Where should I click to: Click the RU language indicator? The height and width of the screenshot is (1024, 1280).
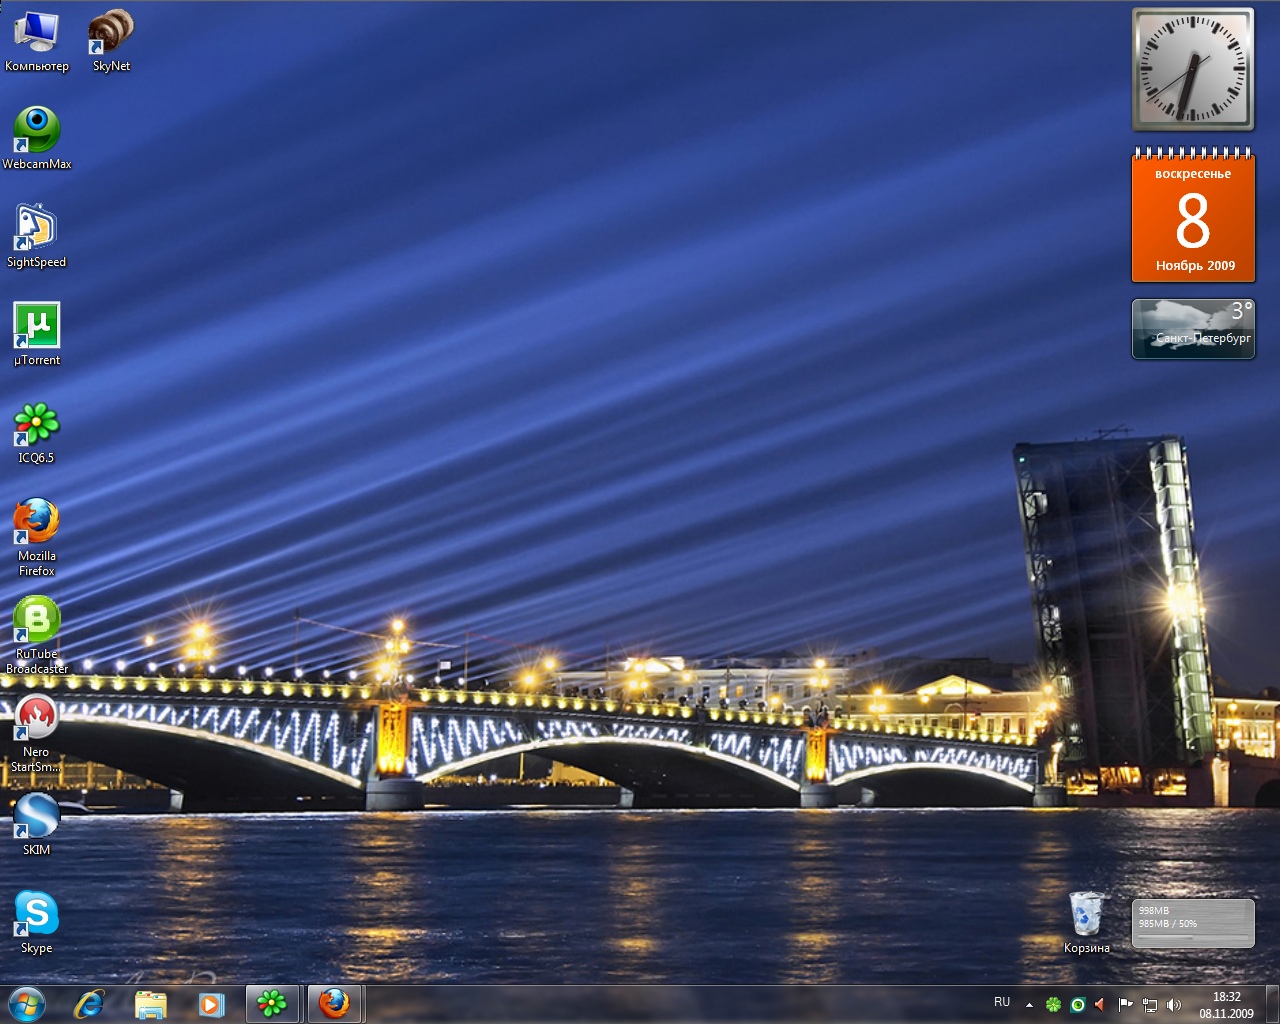(x=1002, y=1002)
